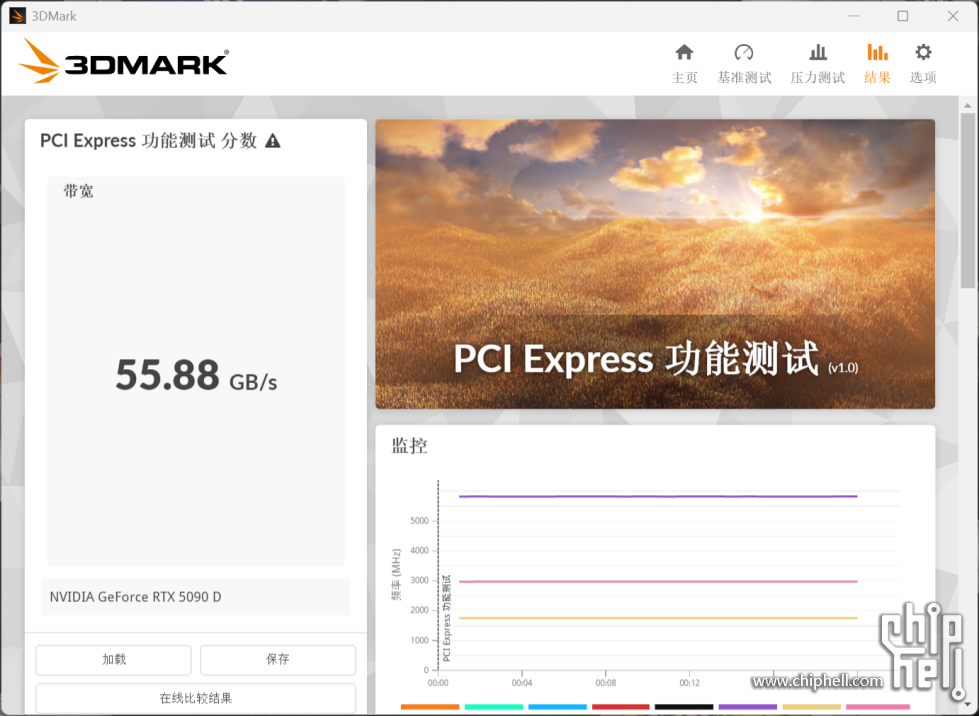Open the 选项 options gear icon
The height and width of the screenshot is (716, 979).
pyautogui.click(x=923, y=52)
